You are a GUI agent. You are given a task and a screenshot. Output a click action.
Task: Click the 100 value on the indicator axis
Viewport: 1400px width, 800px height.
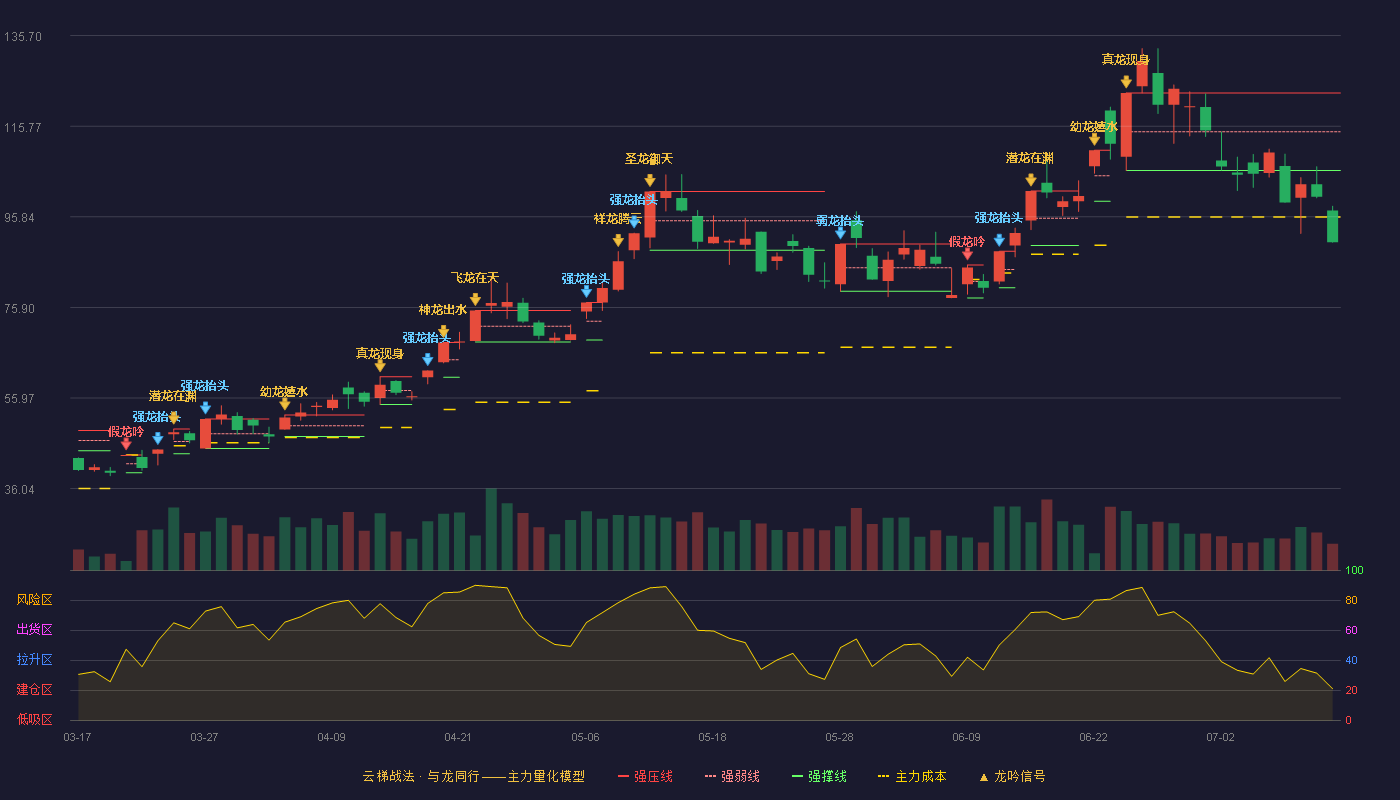(1354, 571)
